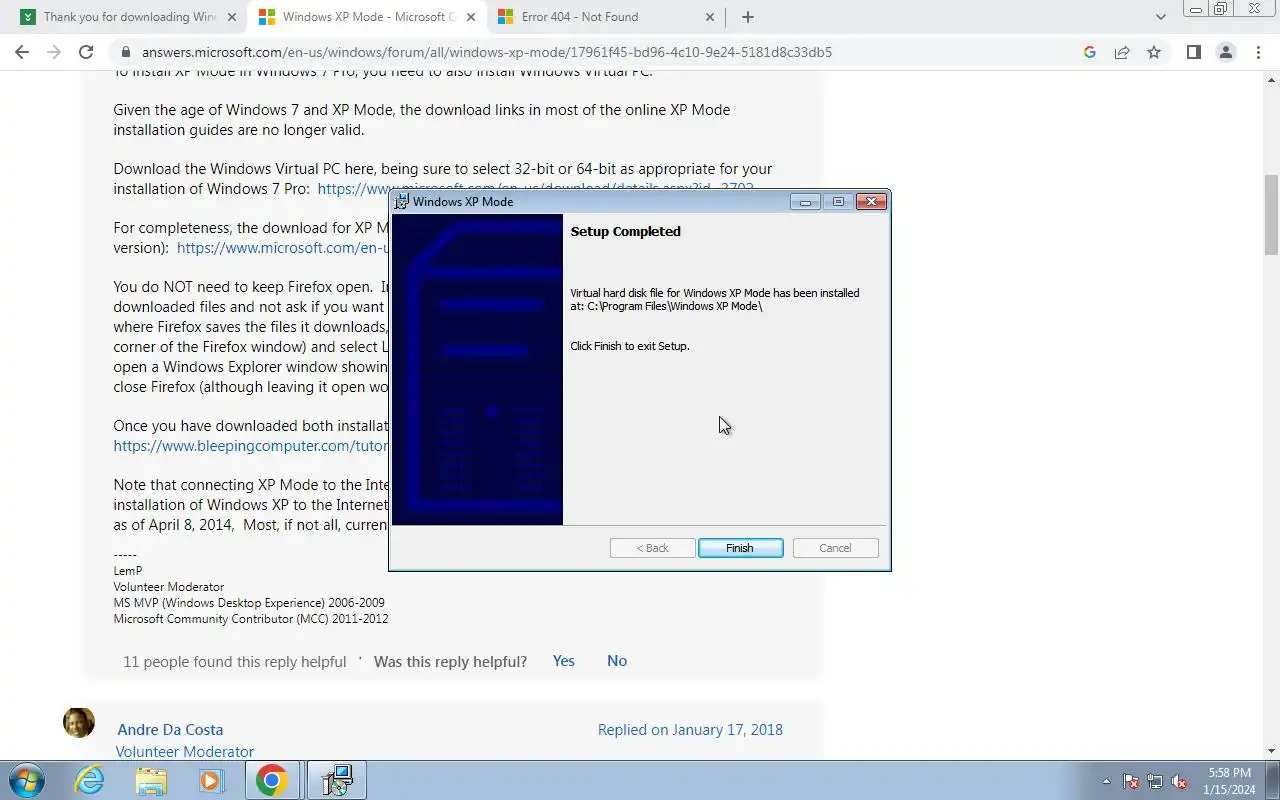Open the Windows Start menu
The image size is (1280, 800).
coord(26,780)
